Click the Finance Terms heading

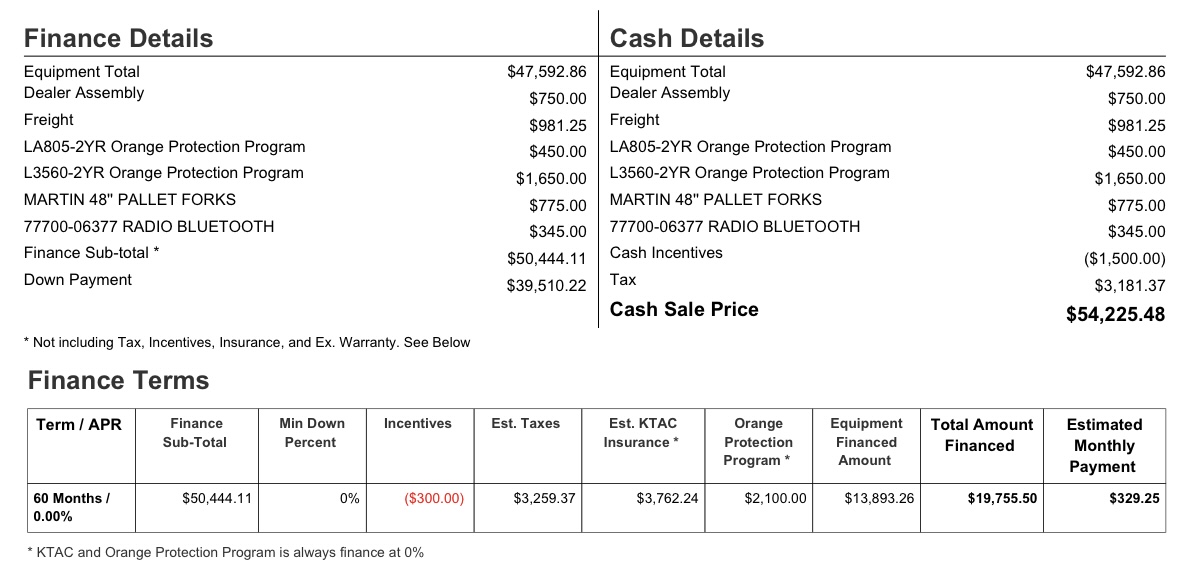[x=119, y=380]
